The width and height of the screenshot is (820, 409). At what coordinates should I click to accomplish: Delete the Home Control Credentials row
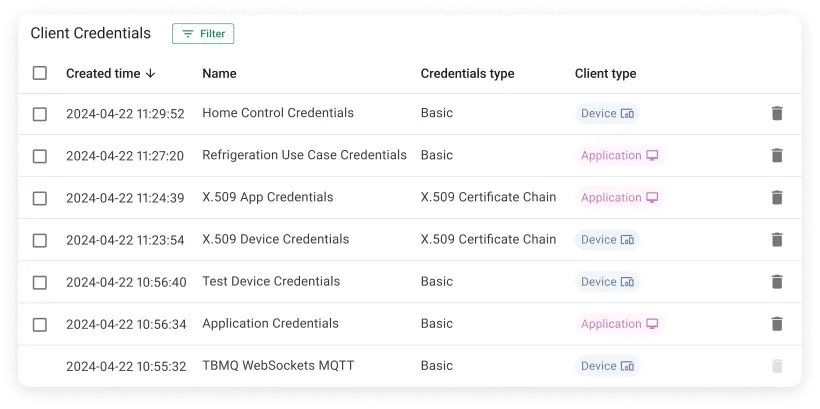(x=776, y=114)
